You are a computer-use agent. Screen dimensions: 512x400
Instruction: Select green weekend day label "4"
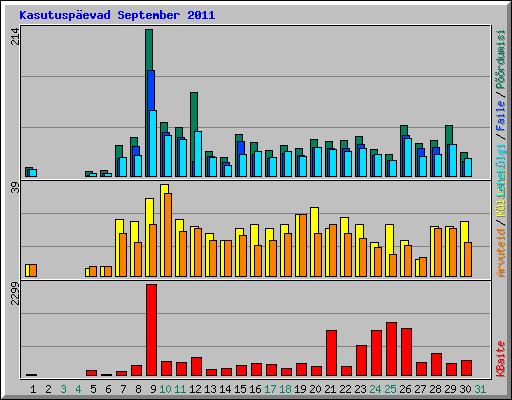coord(78,389)
